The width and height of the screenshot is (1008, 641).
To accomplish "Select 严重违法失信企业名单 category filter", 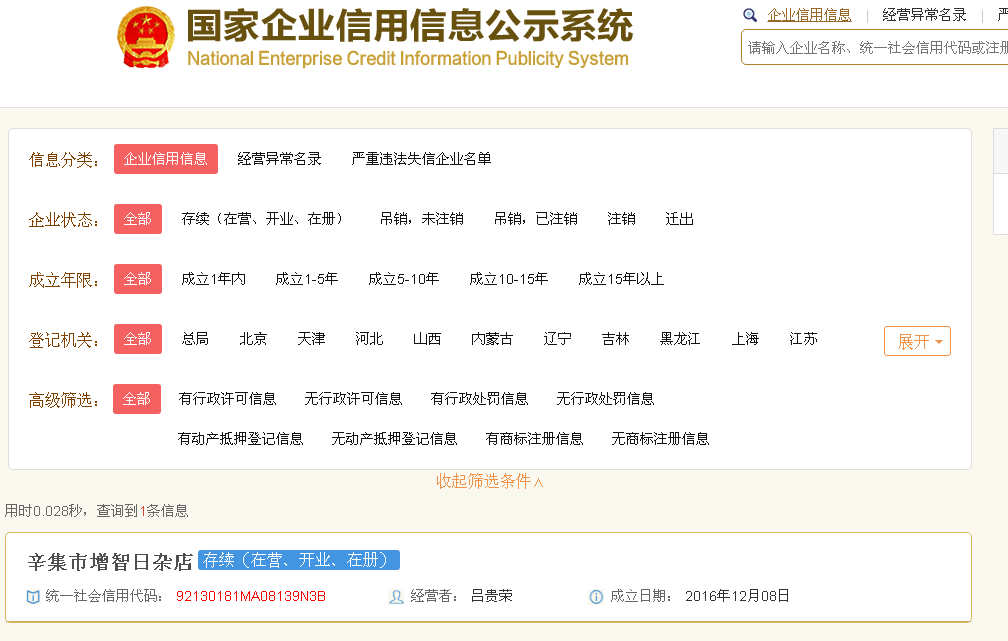I will [x=421, y=159].
